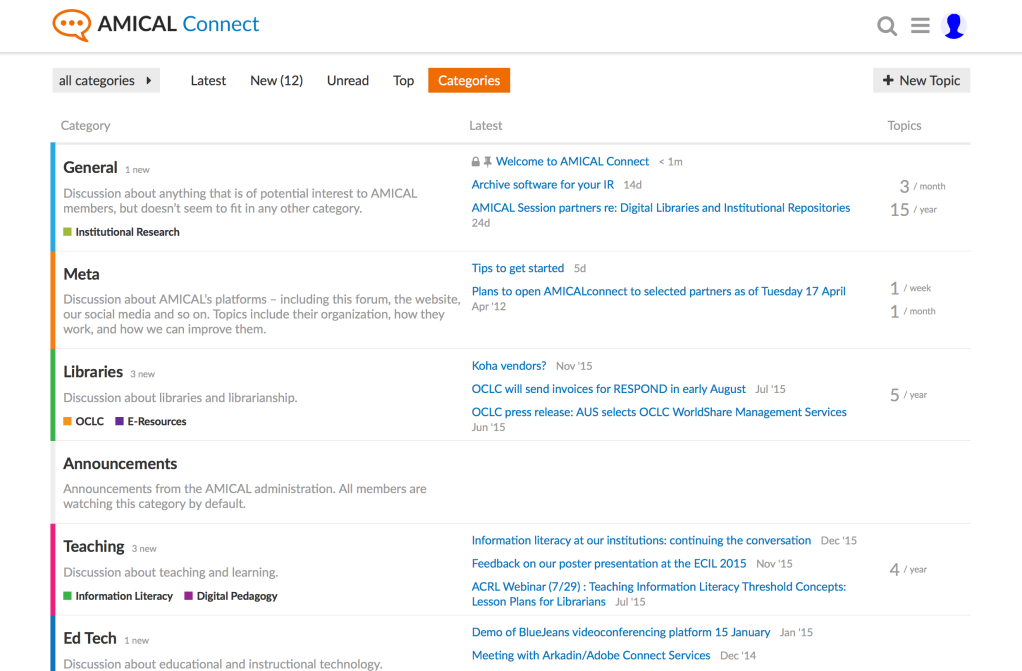1022x671 pixels.
Task: Click the AMICAL Connect speech bubble logo
Action: pyautogui.click(x=71, y=25)
